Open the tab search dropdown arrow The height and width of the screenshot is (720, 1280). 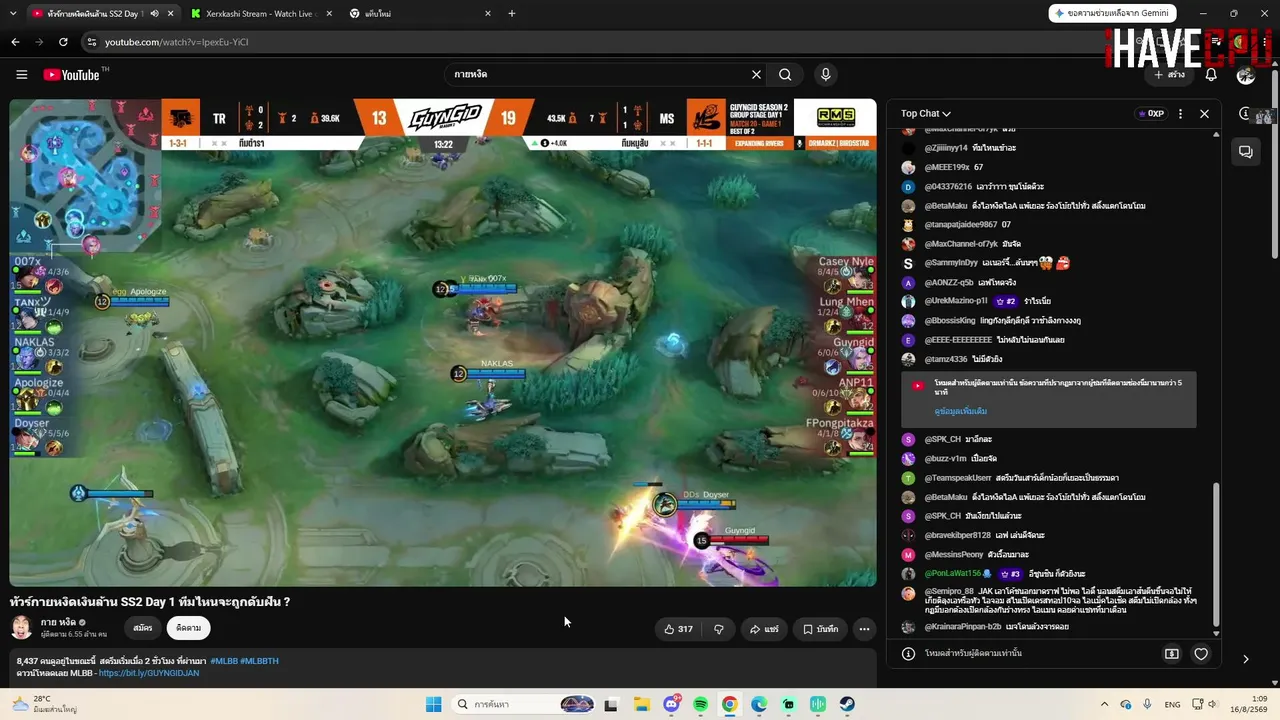tap(11, 14)
